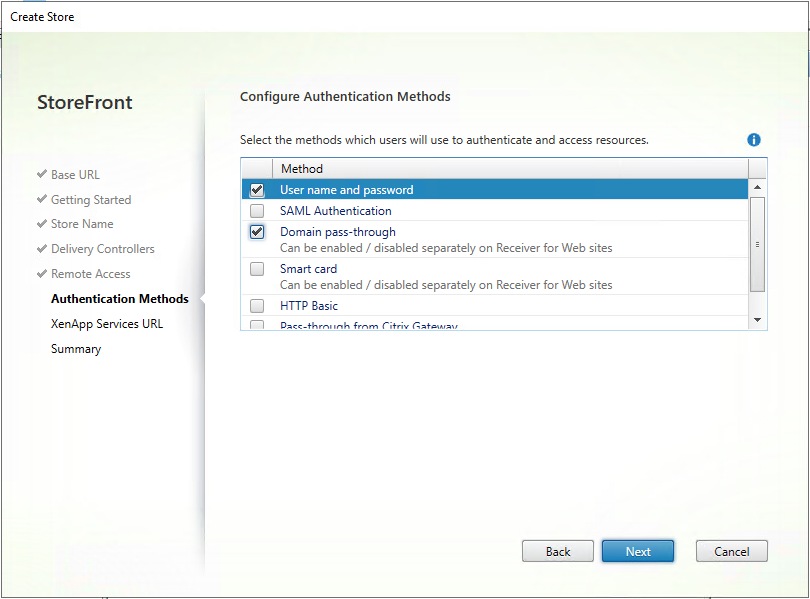Screen dimensions: 810x599
Task: Click the Back button
Action: point(558,550)
